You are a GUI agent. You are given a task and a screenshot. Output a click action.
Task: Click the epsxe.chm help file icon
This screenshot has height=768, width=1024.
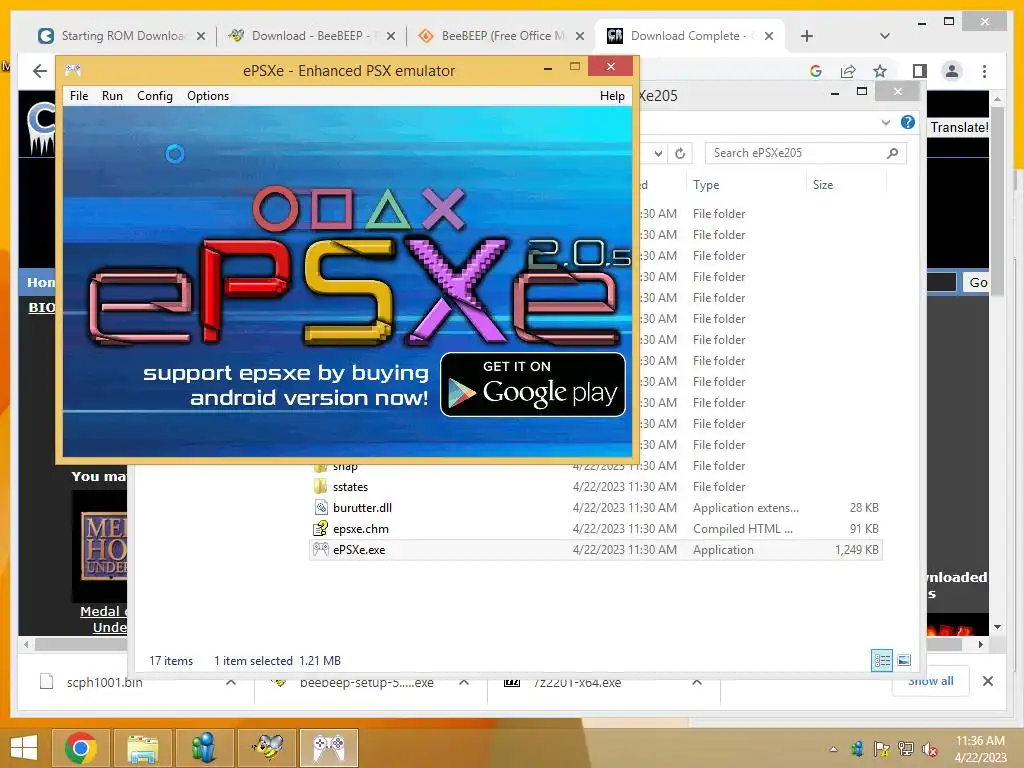(321, 528)
